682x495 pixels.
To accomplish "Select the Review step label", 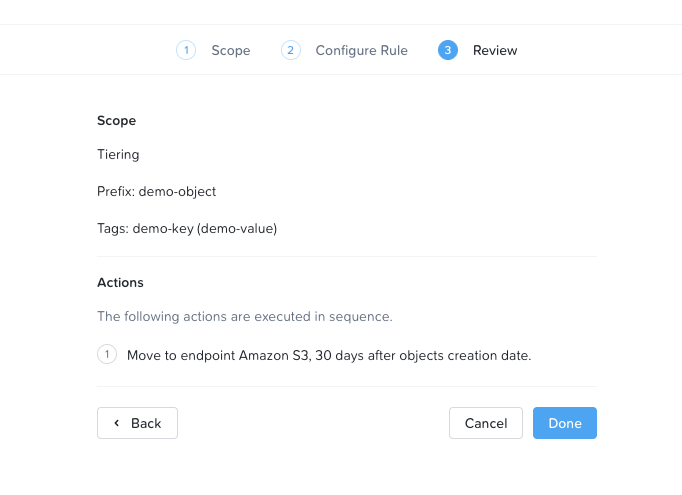I will click(x=495, y=50).
